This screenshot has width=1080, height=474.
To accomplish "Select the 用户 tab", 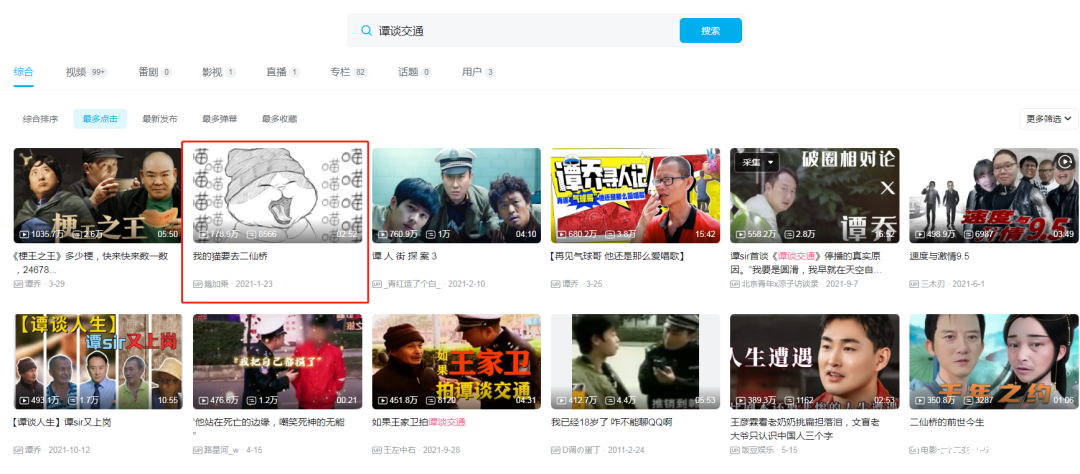I will pyautogui.click(x=479, y=72).
